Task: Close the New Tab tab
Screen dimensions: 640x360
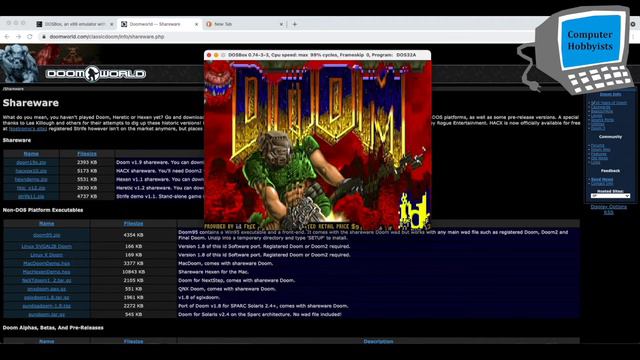Action: (281, 24)
